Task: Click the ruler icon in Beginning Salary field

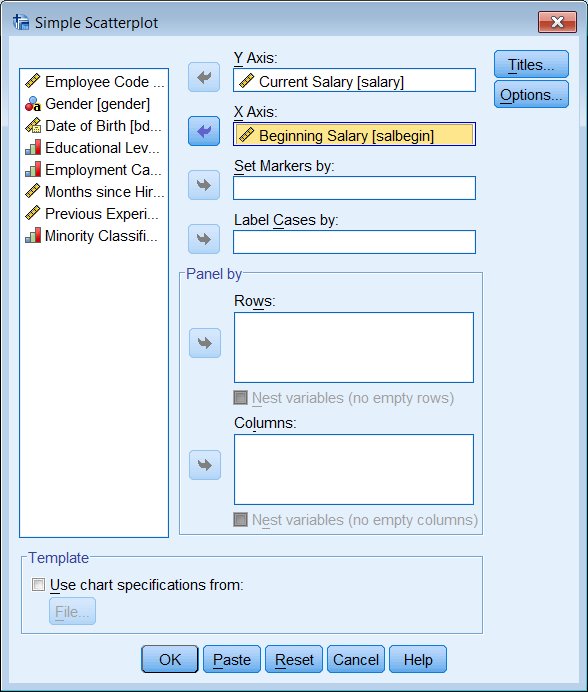Action: point(246,135)
